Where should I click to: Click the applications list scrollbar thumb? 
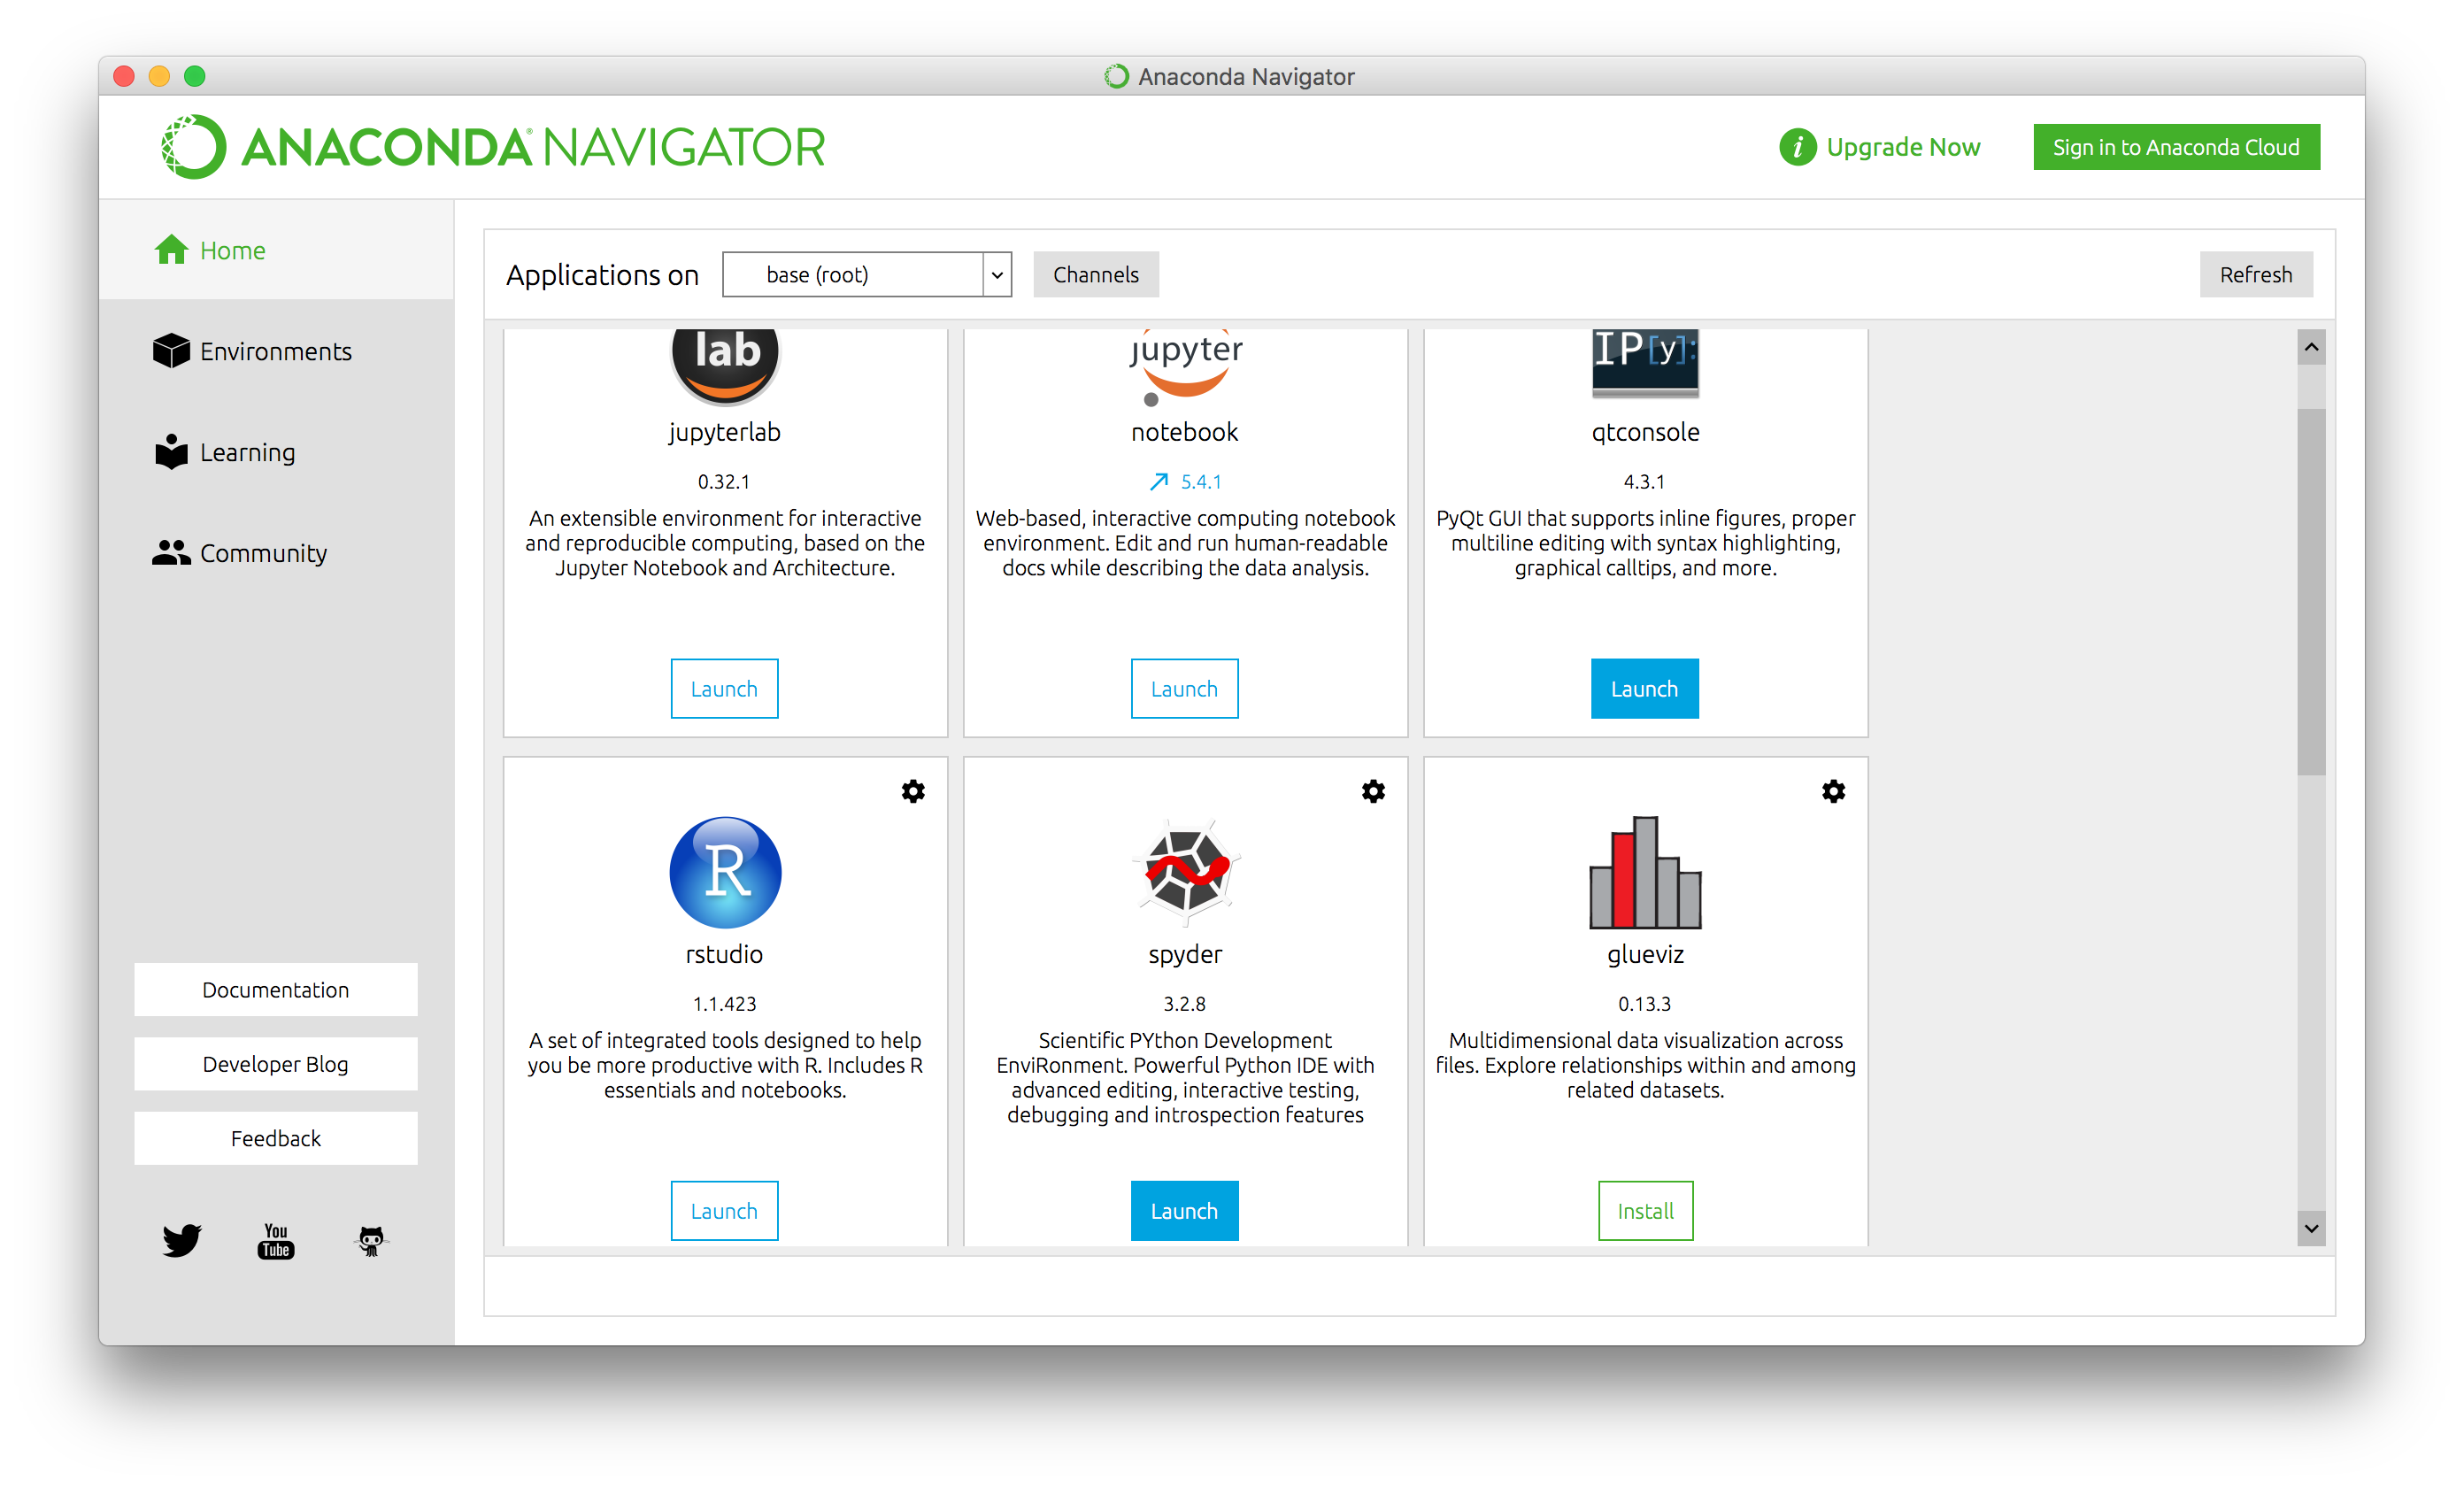point(2310,590)
